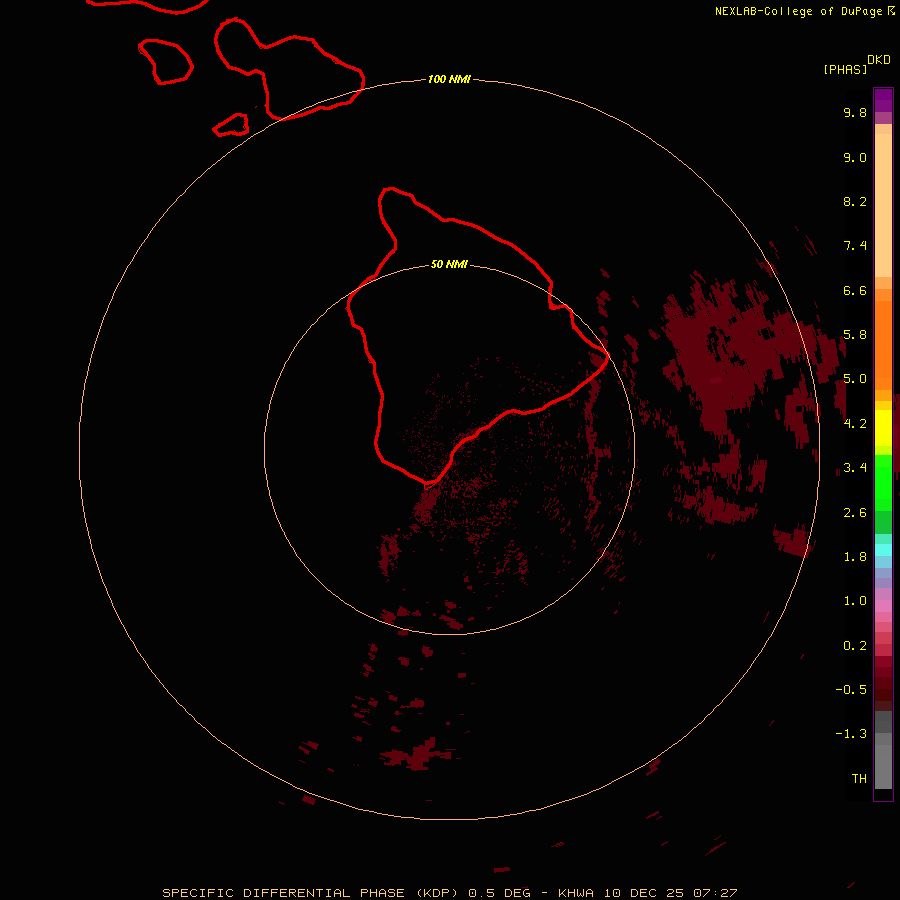Screen dimensions: 900x900
Task: Click the 5.0 colorbar value label
Action: 855,379
